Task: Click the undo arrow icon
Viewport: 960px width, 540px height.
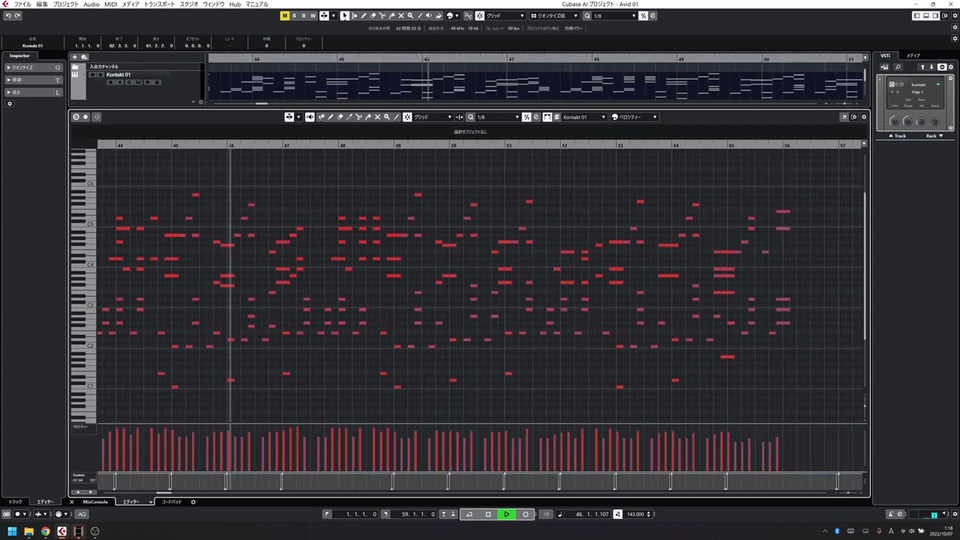Action: point(8,15)
